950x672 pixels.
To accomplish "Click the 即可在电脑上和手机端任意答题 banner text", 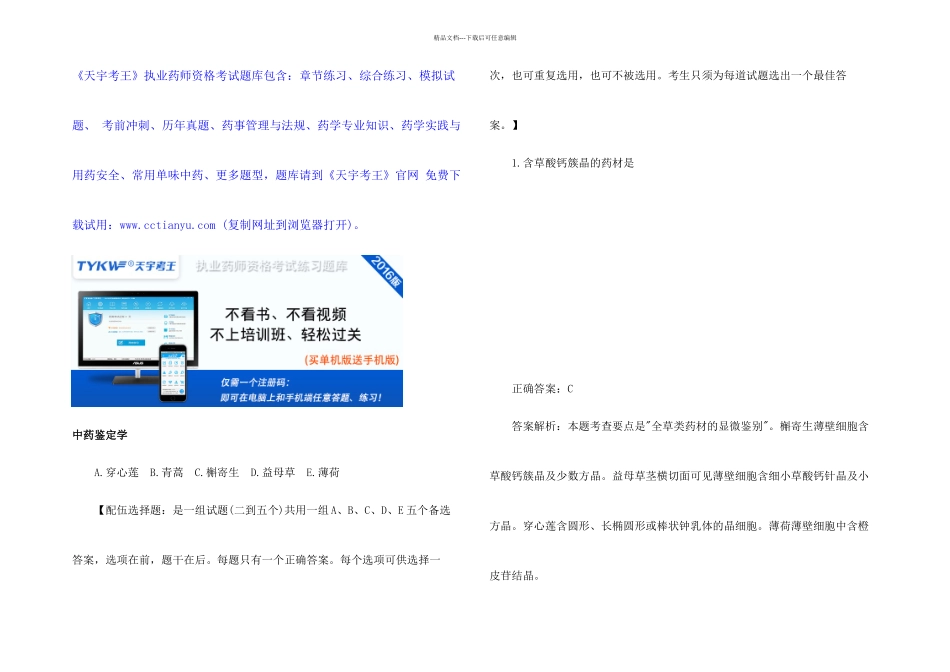I will tap(301, 398).
